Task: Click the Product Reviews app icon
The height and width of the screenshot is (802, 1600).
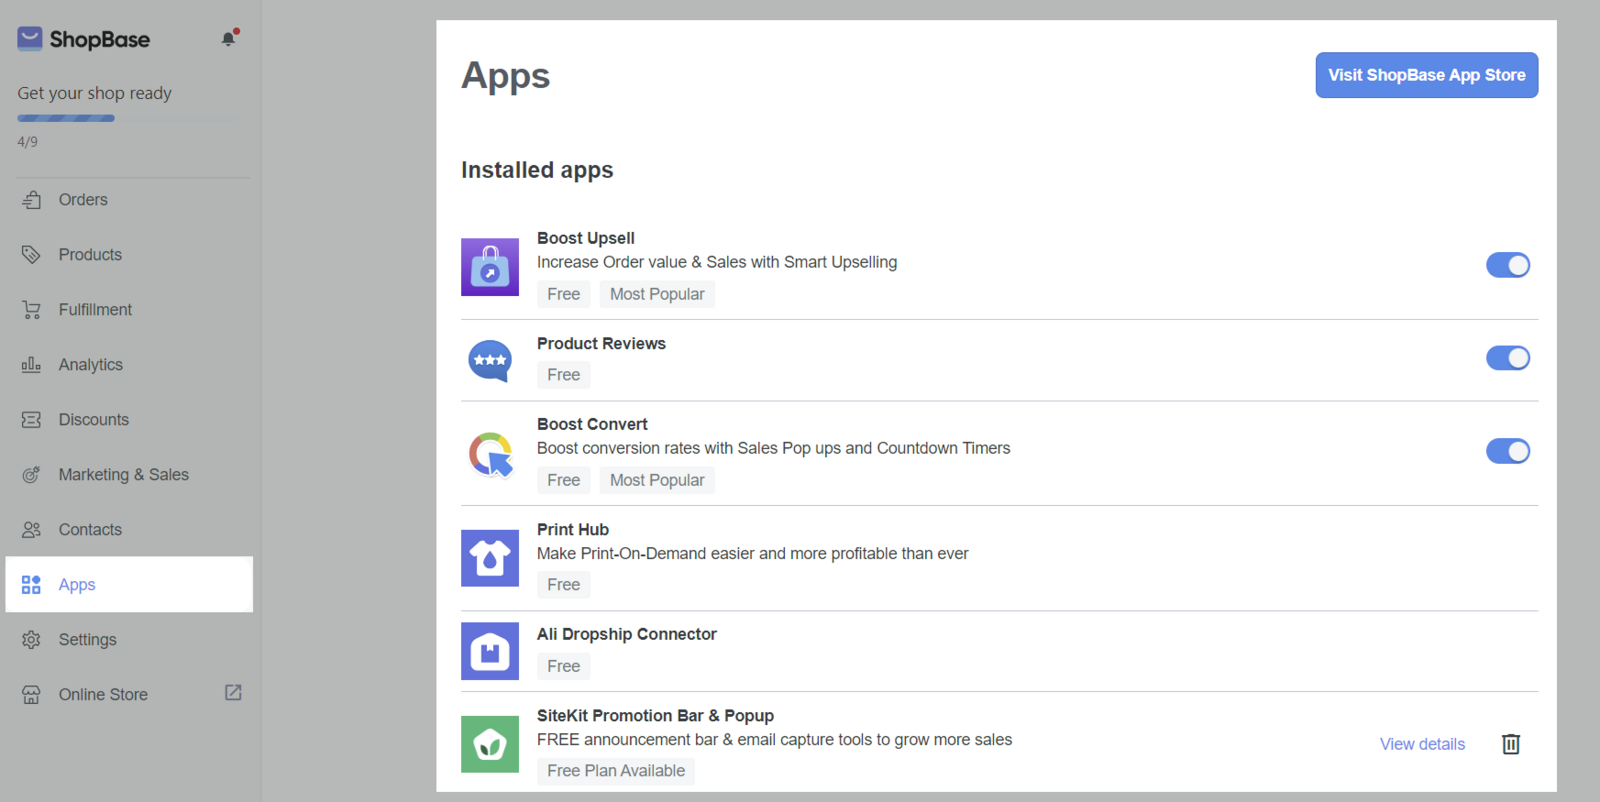Action: (490, 361)
